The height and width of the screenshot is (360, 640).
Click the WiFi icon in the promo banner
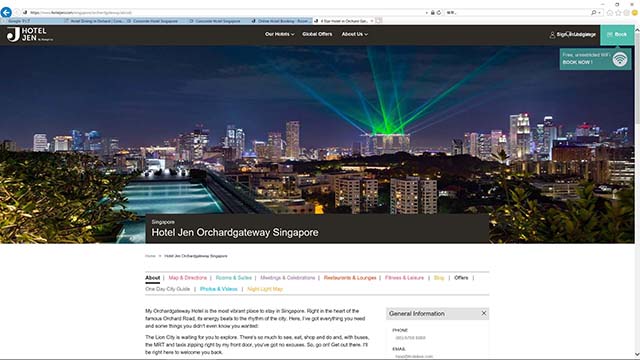(620, 59)
